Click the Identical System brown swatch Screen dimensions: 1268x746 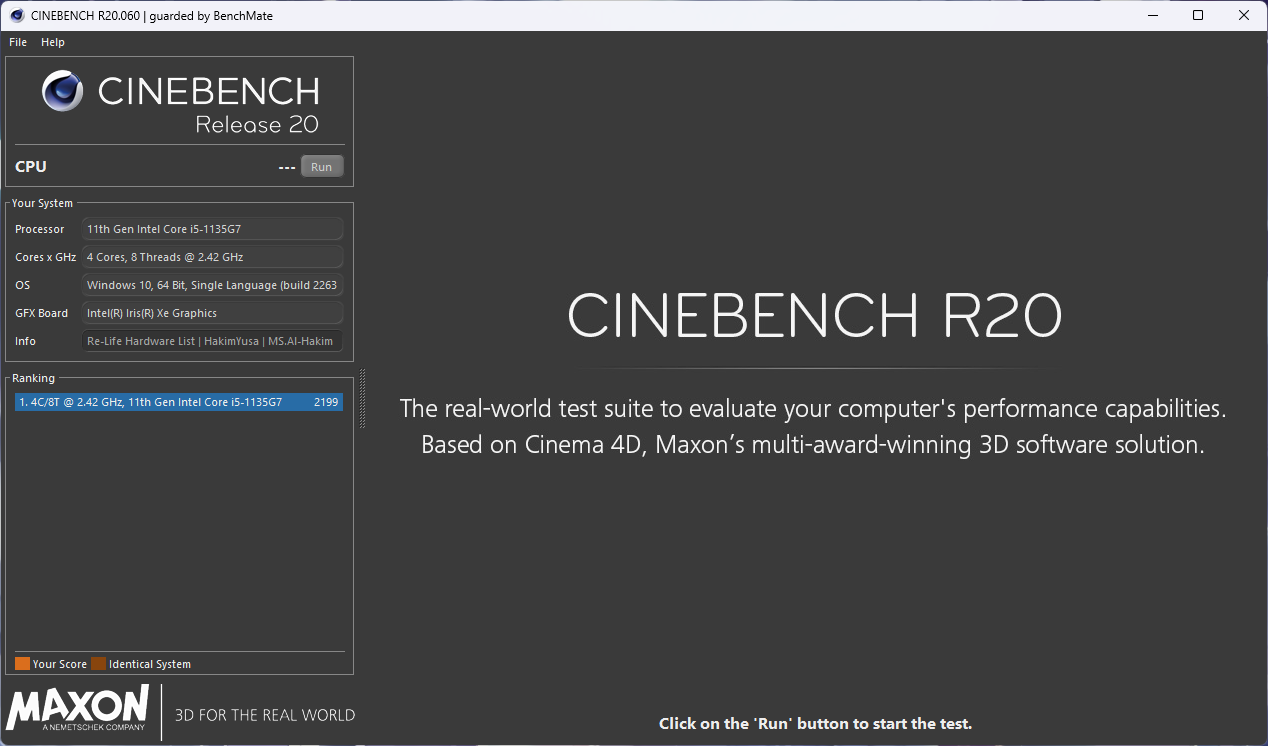[x=98, y=664]
